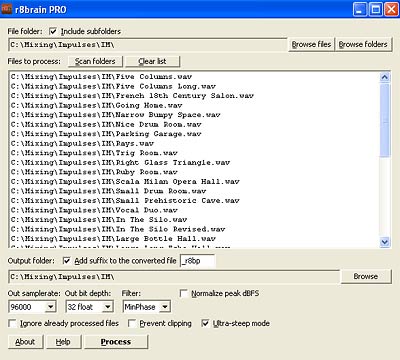400x360 pixels.
Task: Click the file list scroll down arrow
Action: coord(385,242)
